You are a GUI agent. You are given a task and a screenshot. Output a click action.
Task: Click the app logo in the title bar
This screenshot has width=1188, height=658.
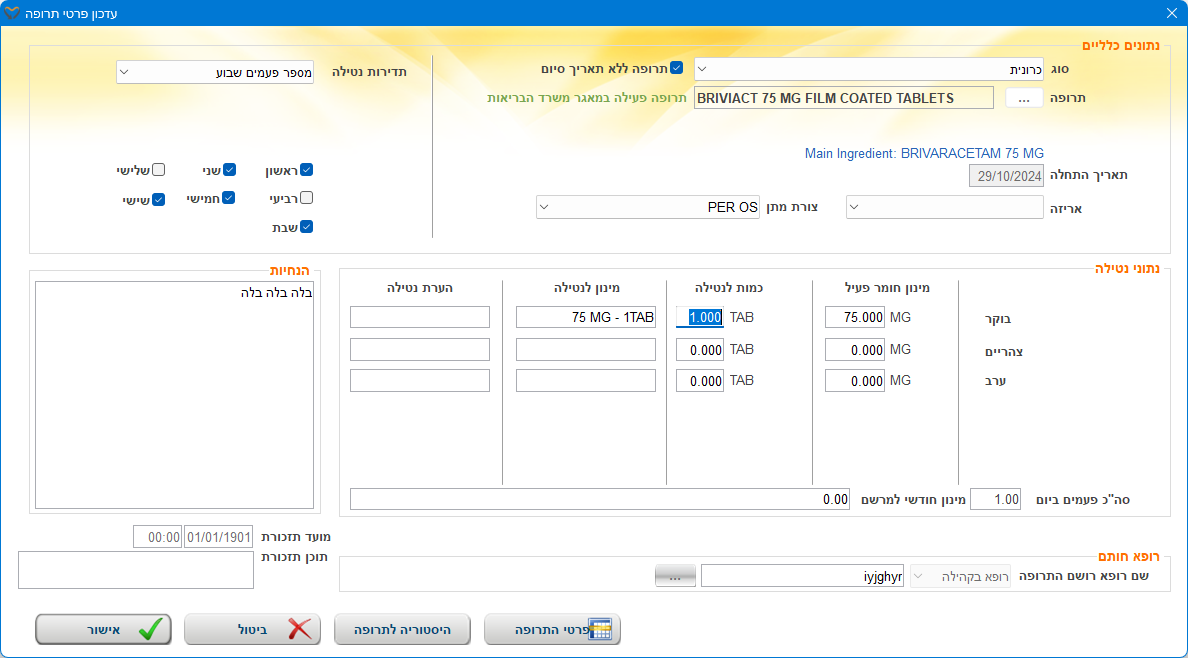pyautogui.click(x=13, y=13)
